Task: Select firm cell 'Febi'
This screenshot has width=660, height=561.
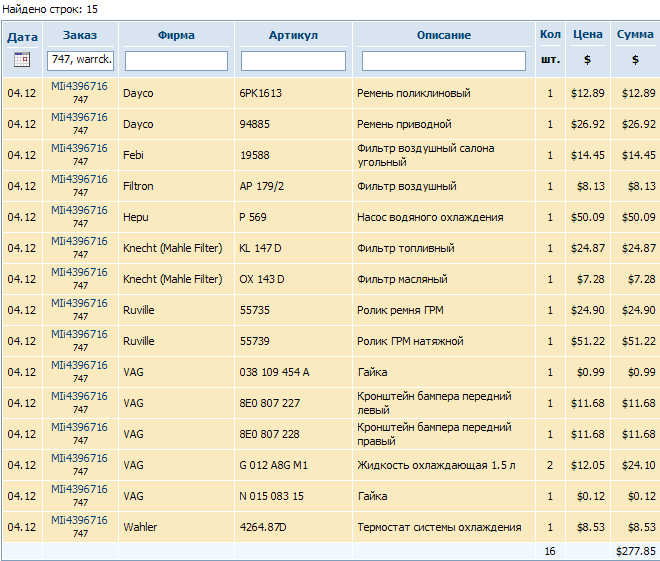Action: click(133, 155)
